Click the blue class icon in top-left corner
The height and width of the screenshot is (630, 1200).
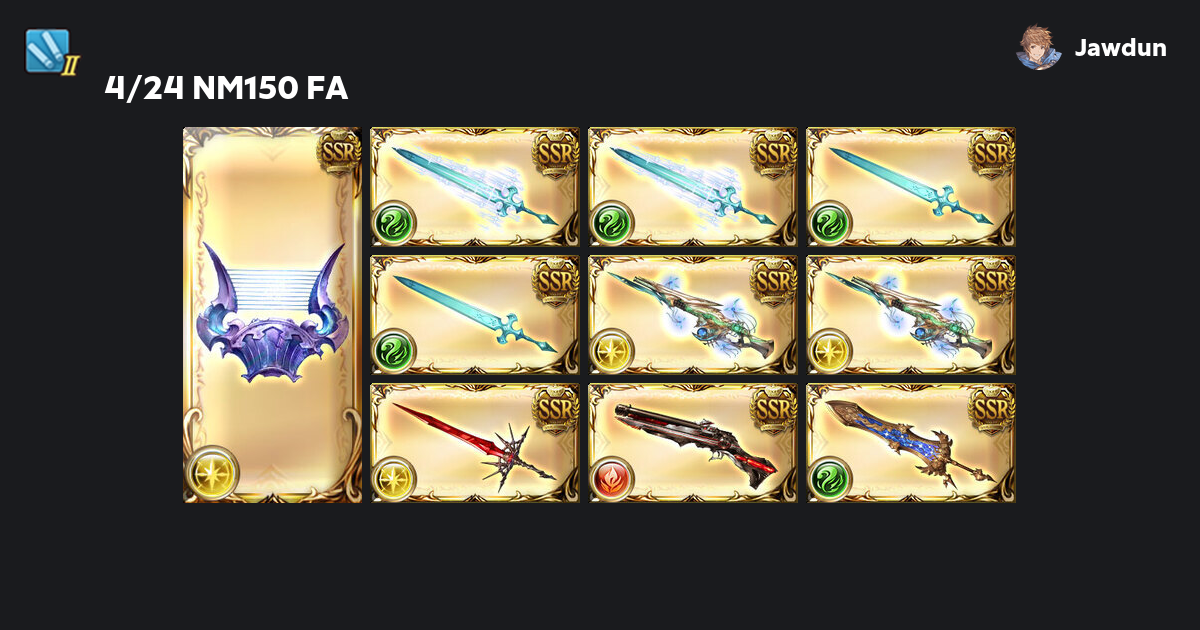point(50,51)
